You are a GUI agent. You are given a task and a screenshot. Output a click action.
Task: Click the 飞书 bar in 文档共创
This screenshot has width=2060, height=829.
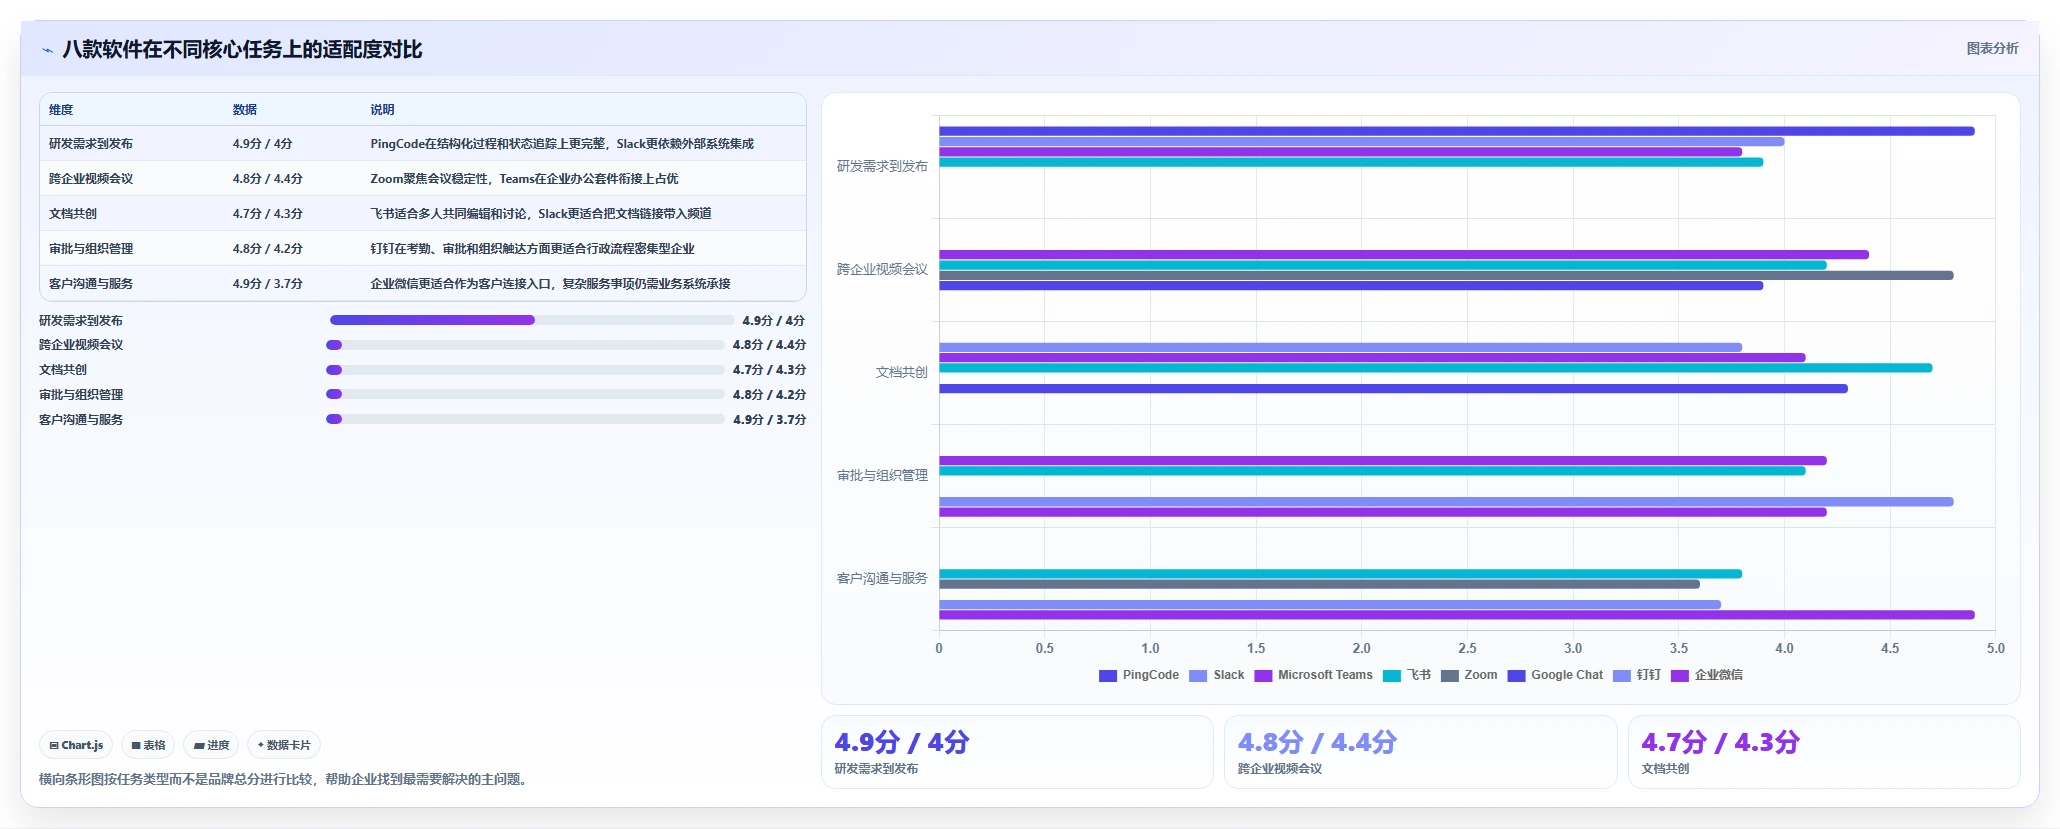(1436, 368)
